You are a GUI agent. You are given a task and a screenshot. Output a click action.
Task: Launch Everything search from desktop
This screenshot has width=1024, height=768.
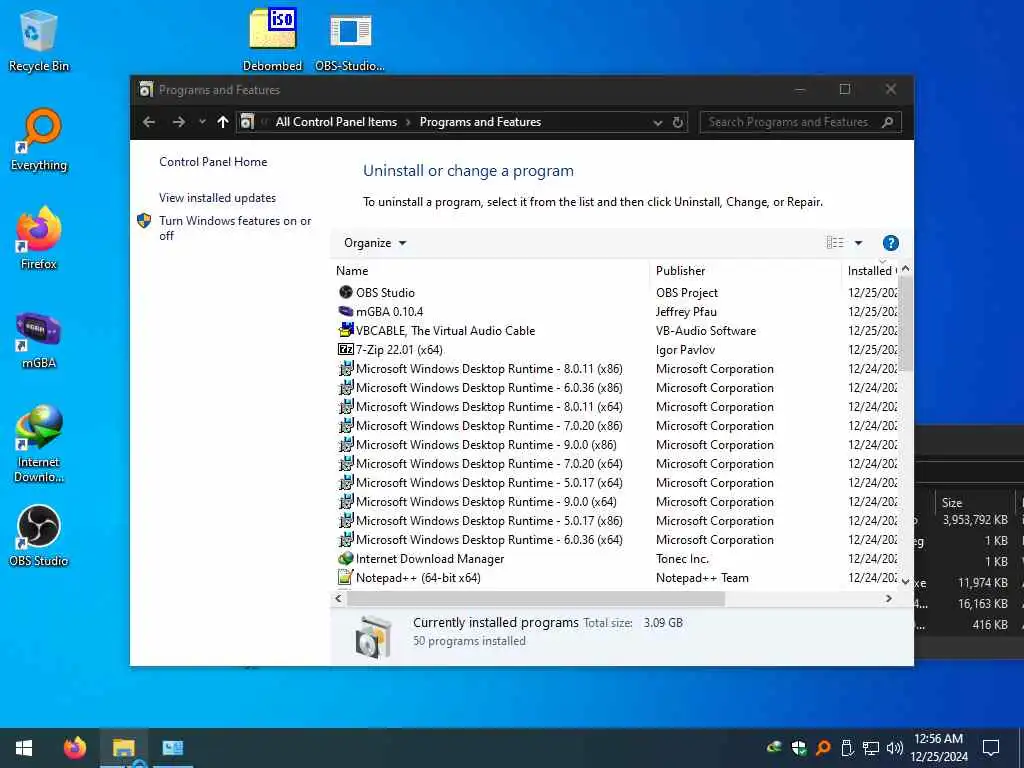pos(39,140)
